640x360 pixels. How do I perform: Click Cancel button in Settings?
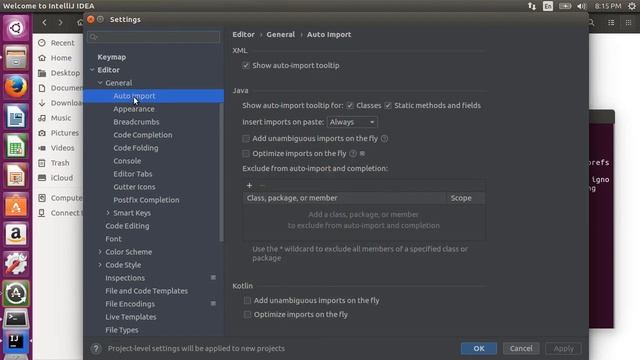tap(521, 349)
